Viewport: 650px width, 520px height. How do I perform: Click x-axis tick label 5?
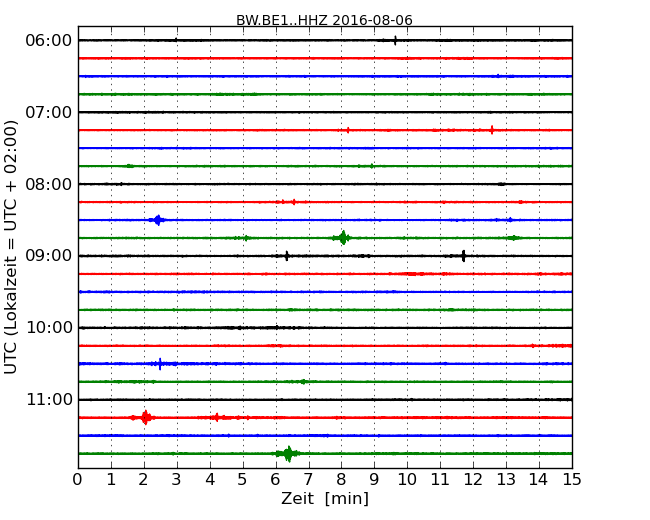[x=242, y=479]
